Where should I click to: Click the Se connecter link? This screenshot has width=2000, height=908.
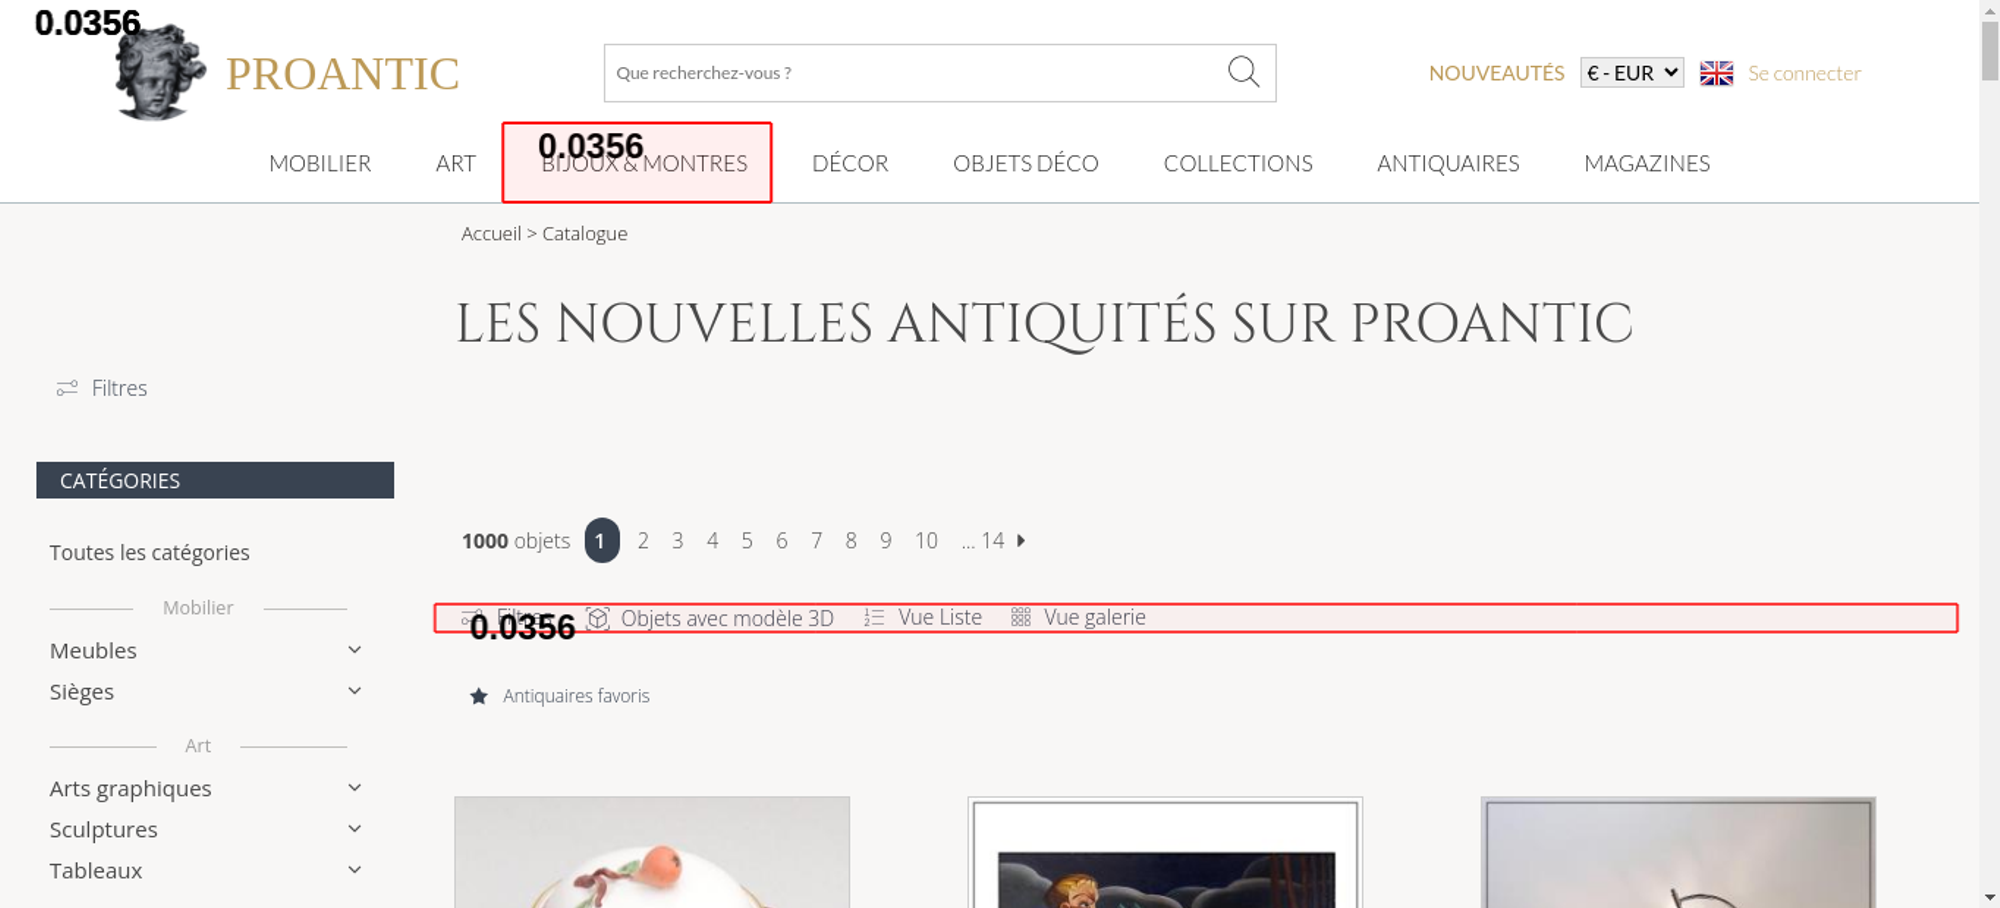coord(1804,73)
